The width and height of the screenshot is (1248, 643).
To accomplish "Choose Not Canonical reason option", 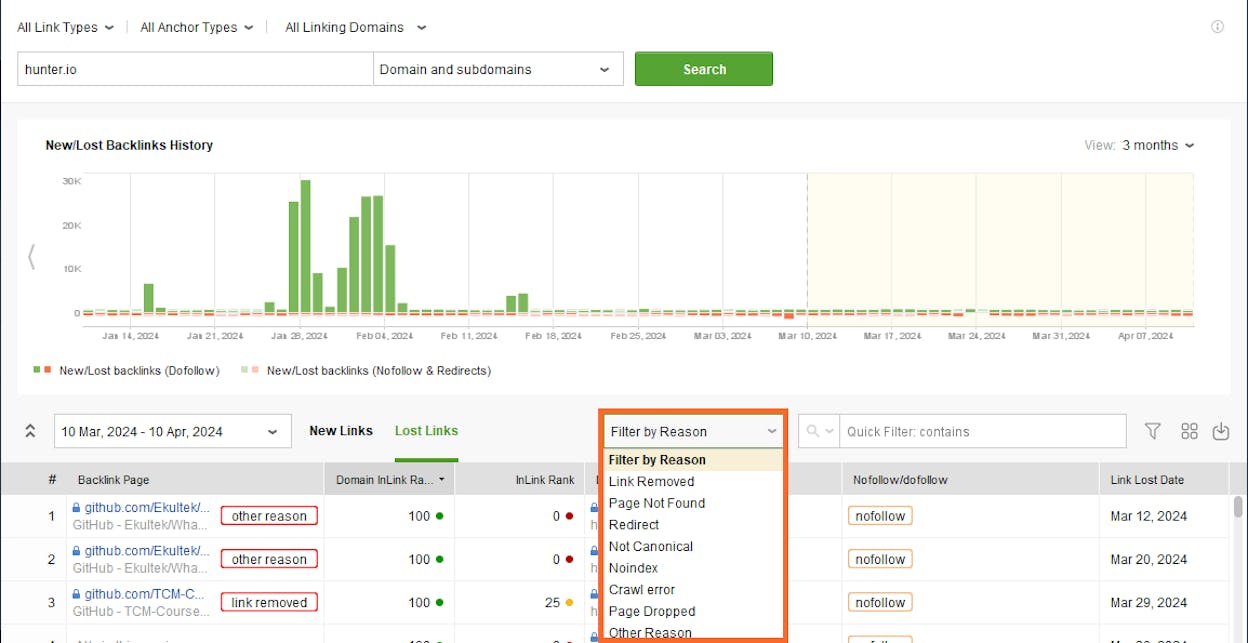I will point(693,546).
